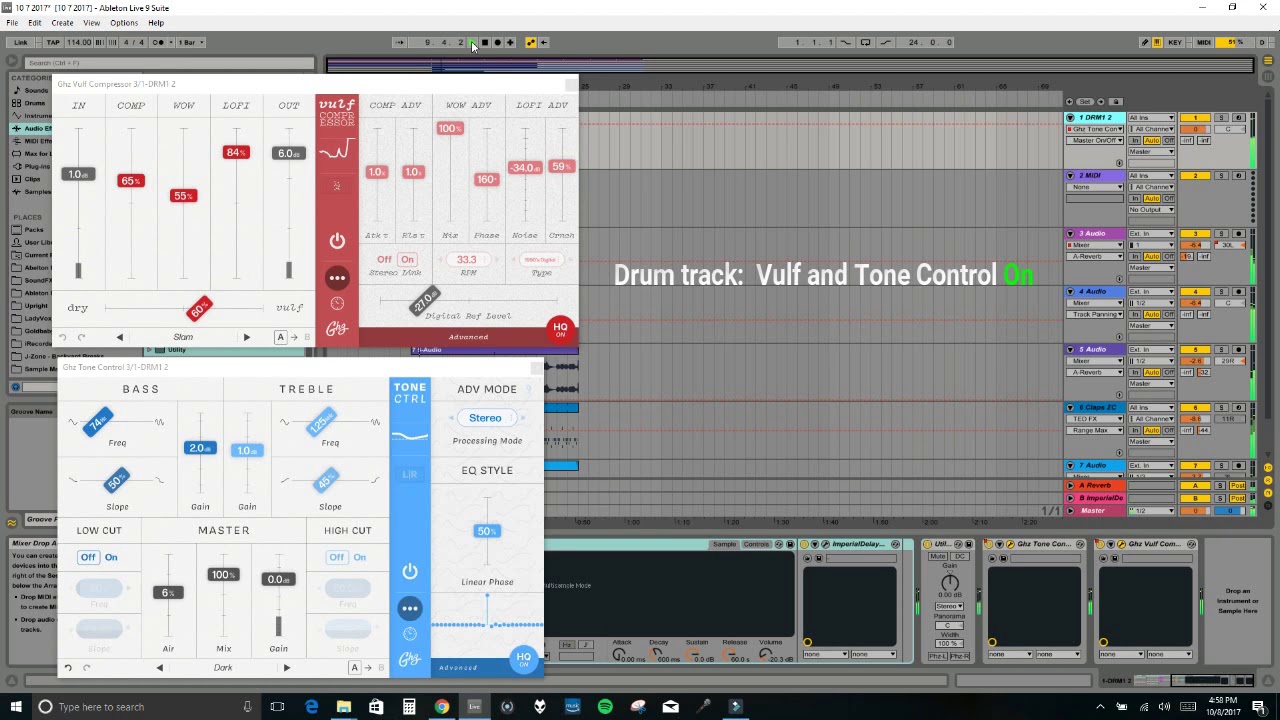Undo in Tone Control preset bar
Viewport: 1280px width, 720px height.
[68, 668]
